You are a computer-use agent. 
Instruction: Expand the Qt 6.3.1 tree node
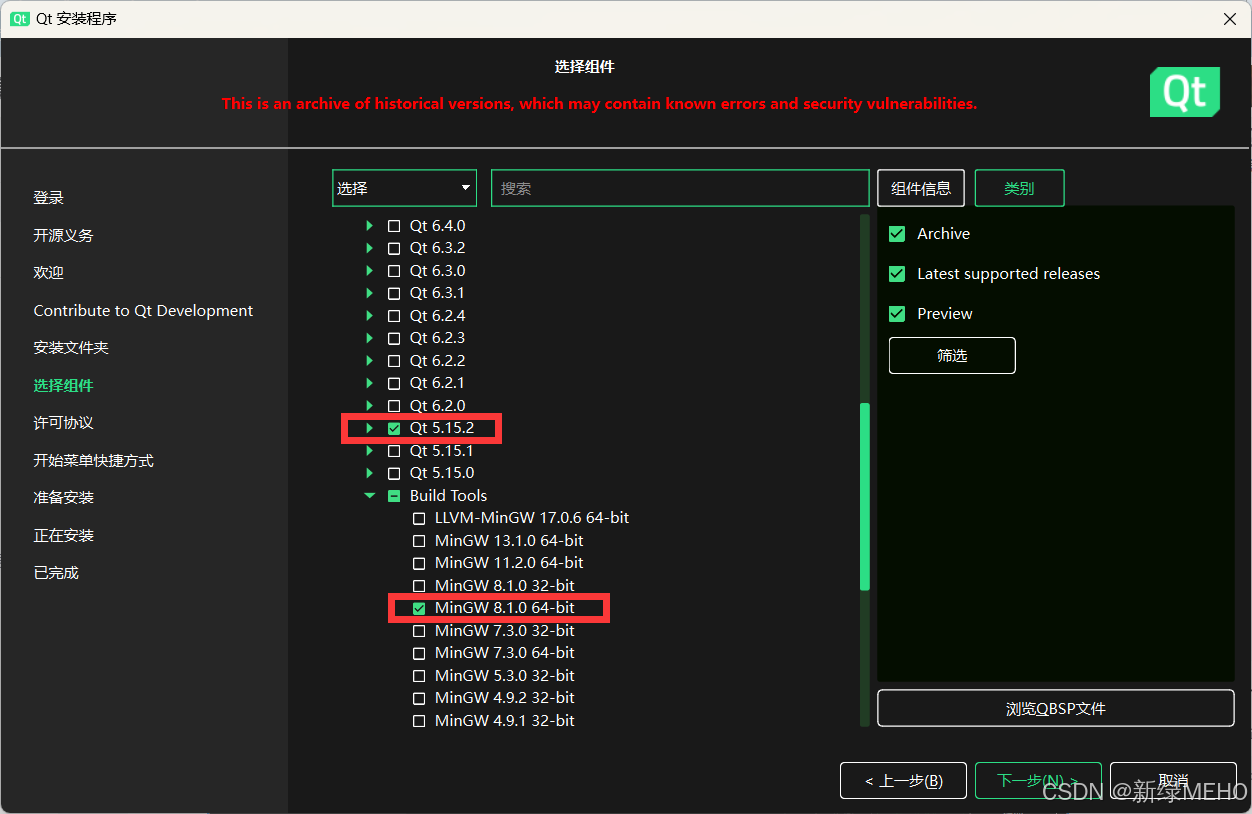coord(369,293)
